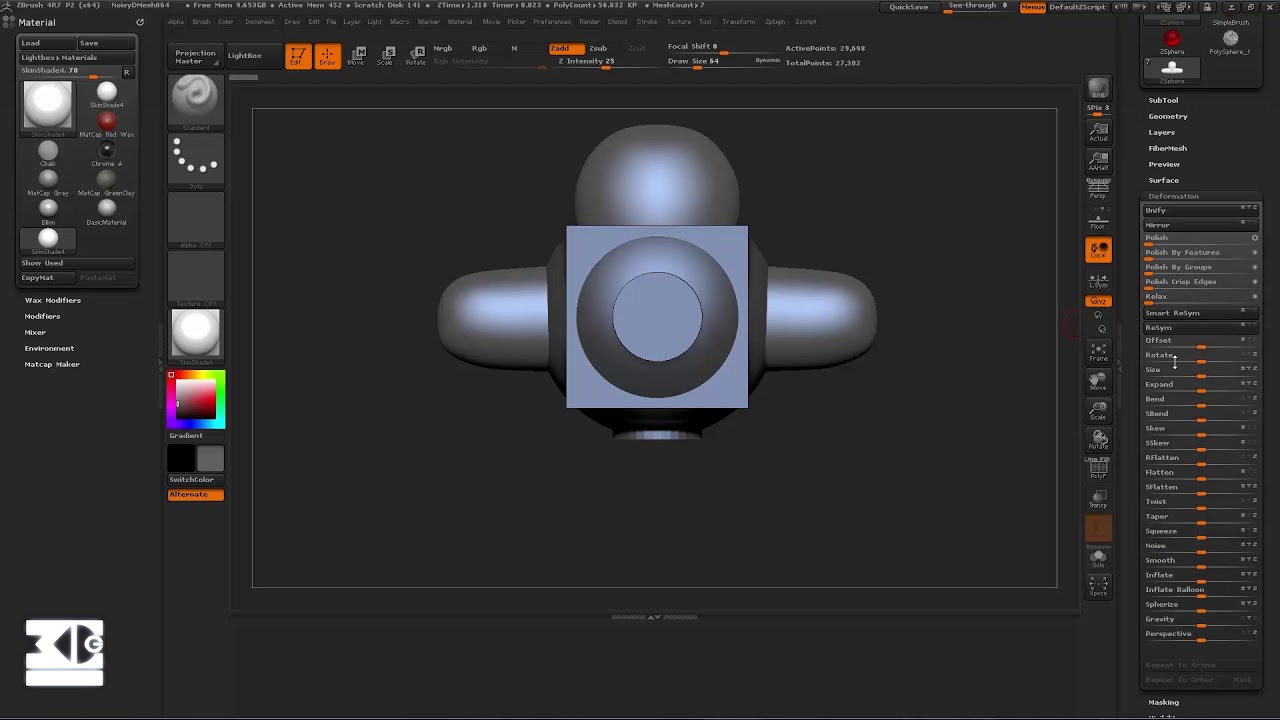Pick a color in the color picker
Screen dimensions: 1280x720
tap(196, 399)
